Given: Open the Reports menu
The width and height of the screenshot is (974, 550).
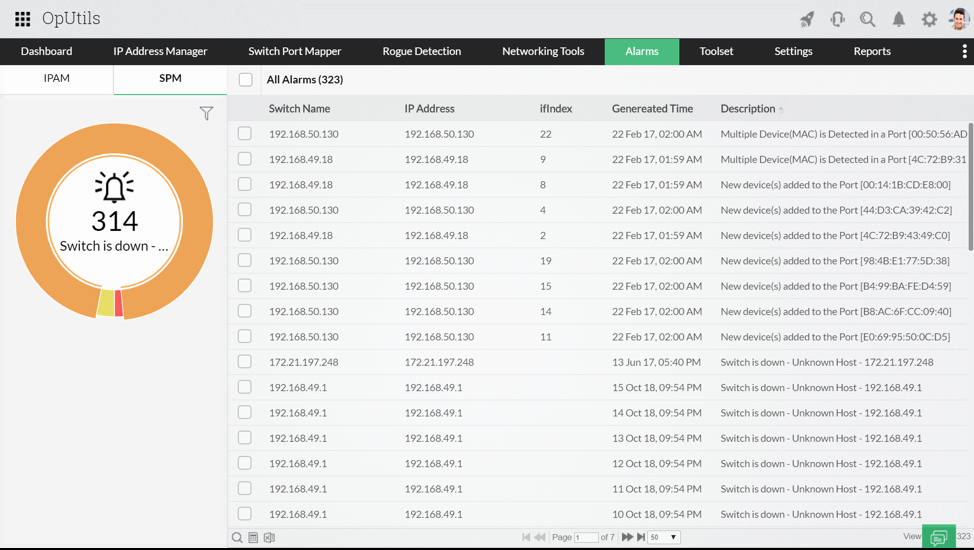Looking at the screenshot, I should click(872, 52).
